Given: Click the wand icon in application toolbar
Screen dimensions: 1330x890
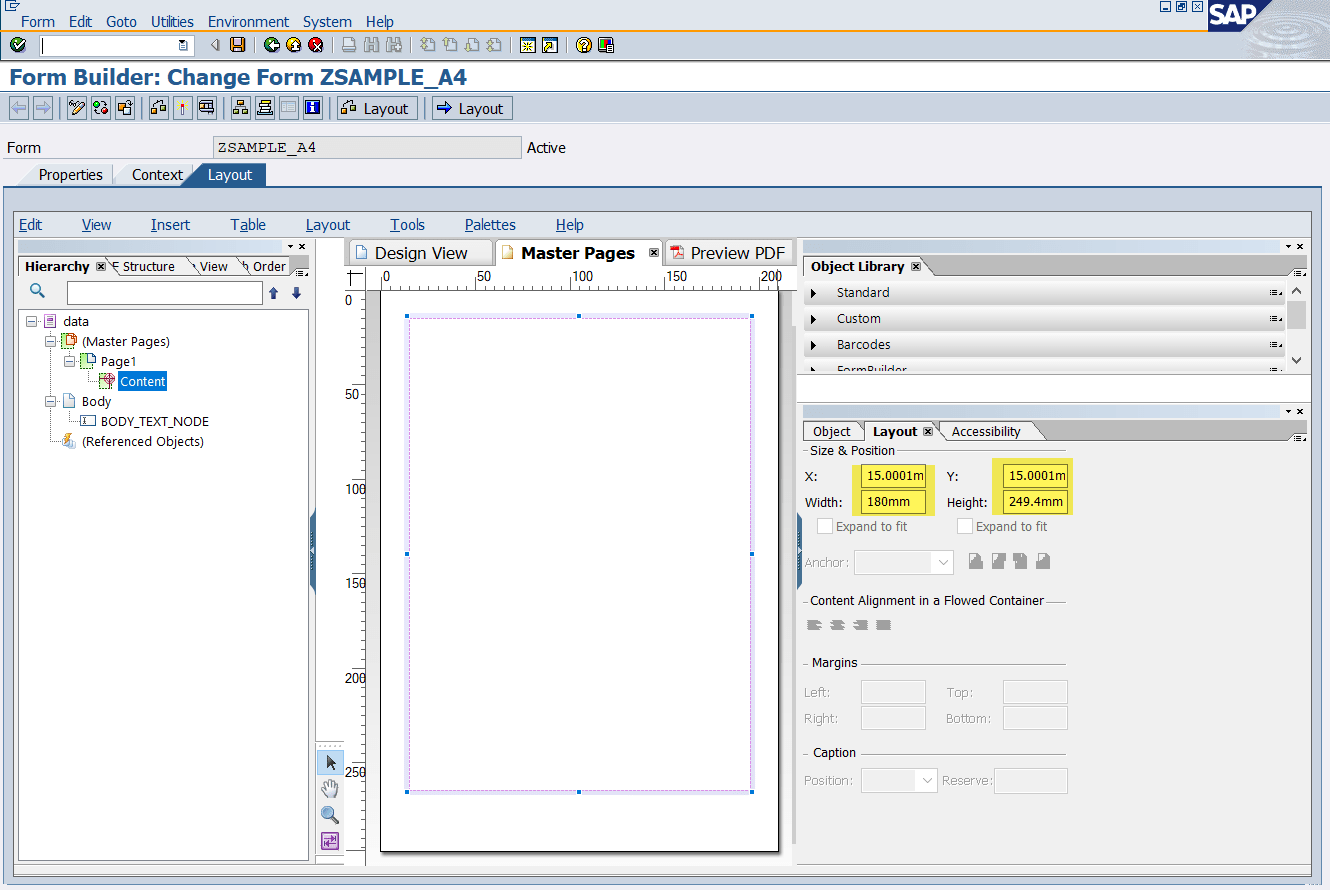Looking at the screenshot, I should pyautogui.click(x=183, y=108).
